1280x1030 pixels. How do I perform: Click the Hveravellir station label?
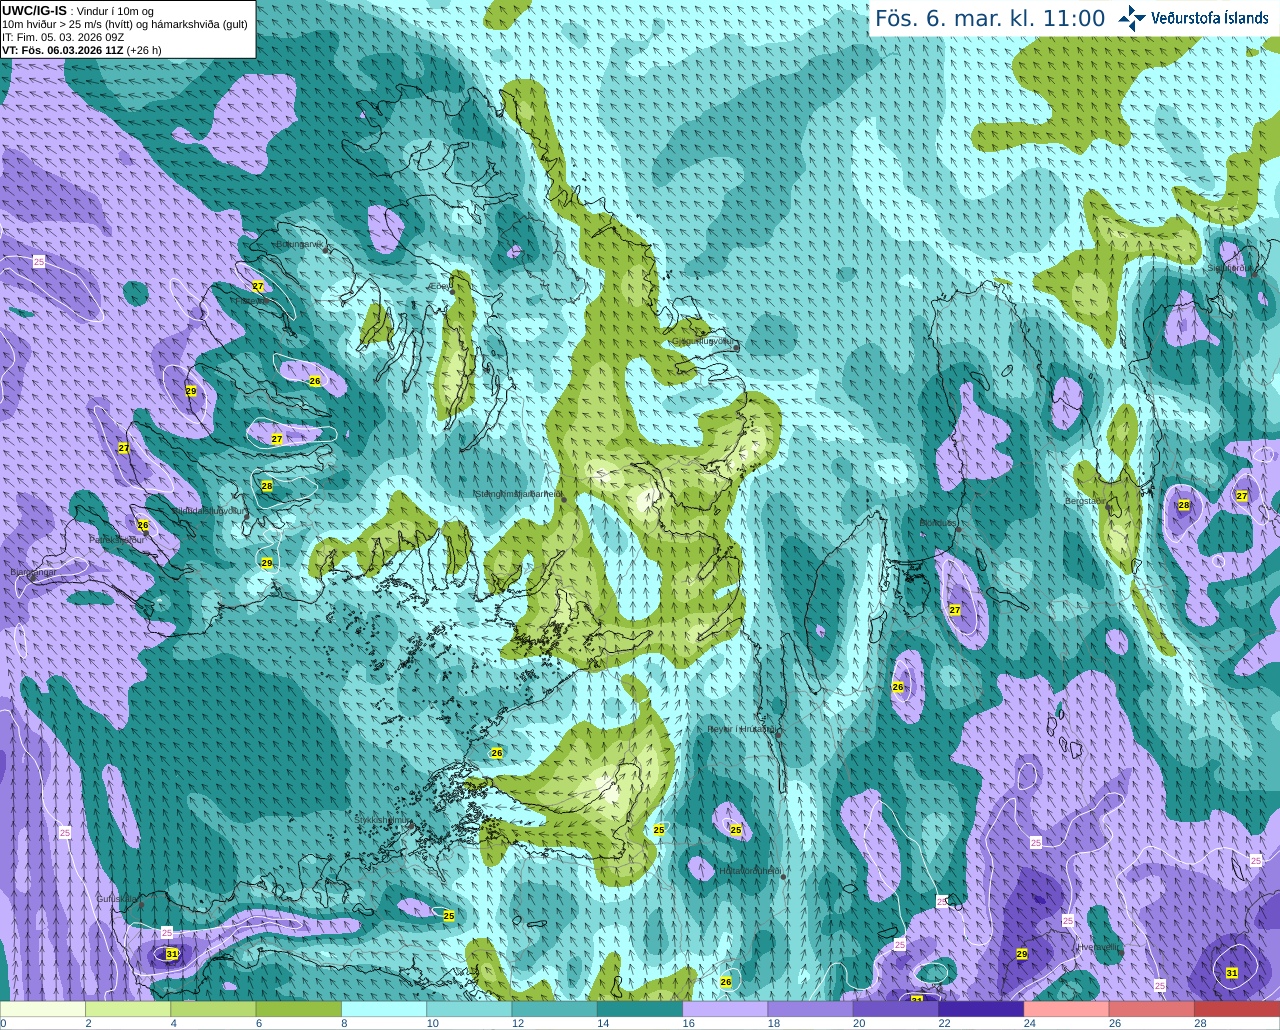pos(1100,947)
